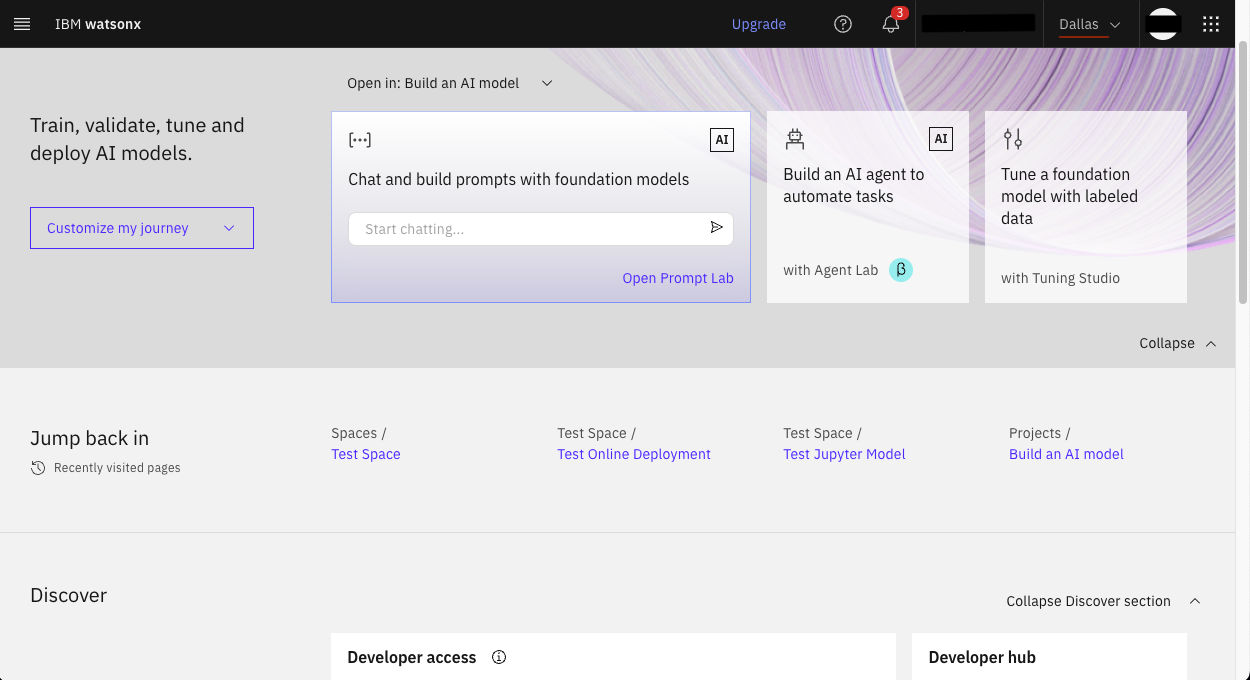Open the hamburger navigation menu
1250x680 pixels.
(x=22, y=24)
